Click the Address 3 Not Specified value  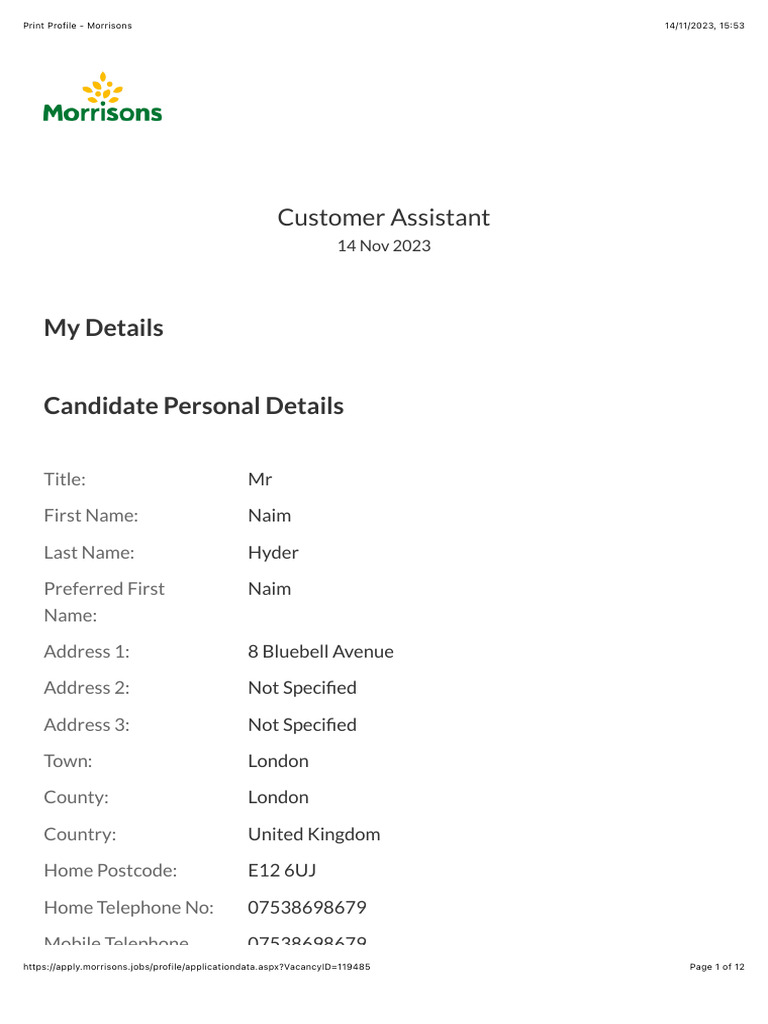302,725
